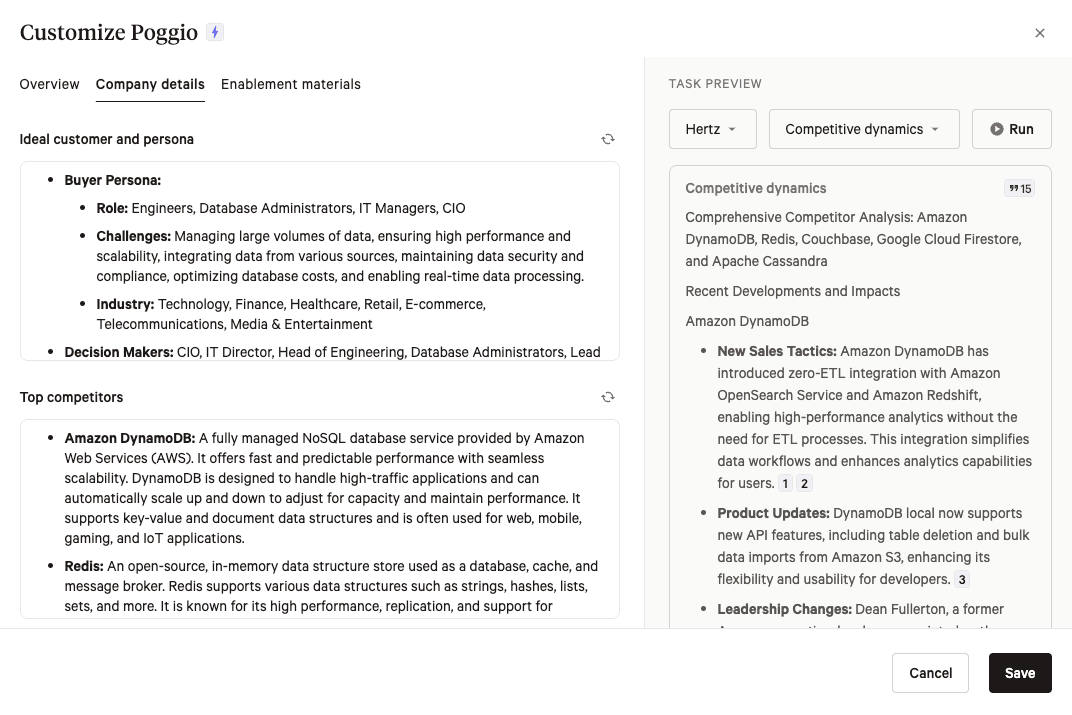1072x715 pixels.
Task: Select the Company details tab
Action: click(150, 84)
